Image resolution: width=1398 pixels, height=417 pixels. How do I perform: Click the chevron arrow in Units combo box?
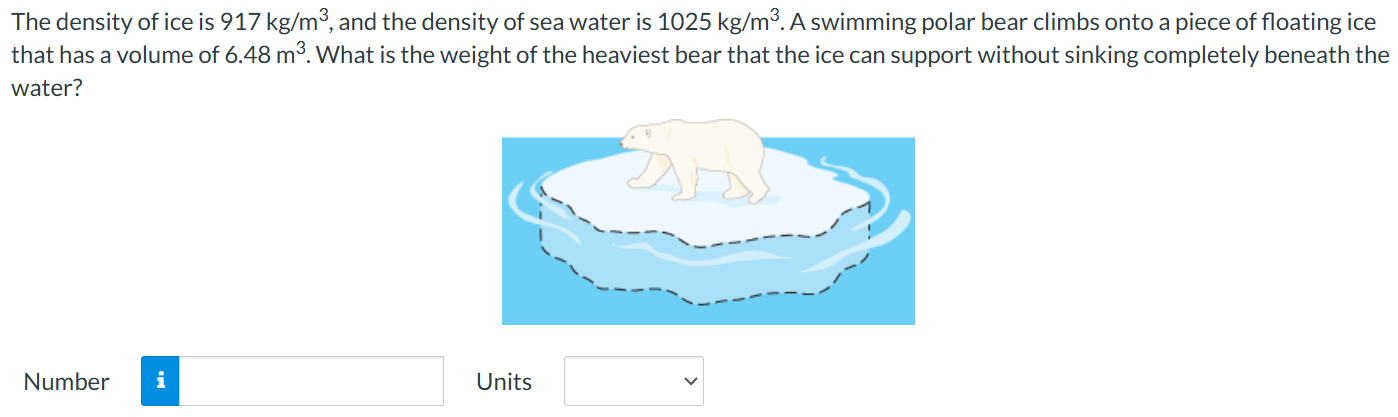pyautogui.click(x=688, y=381)
